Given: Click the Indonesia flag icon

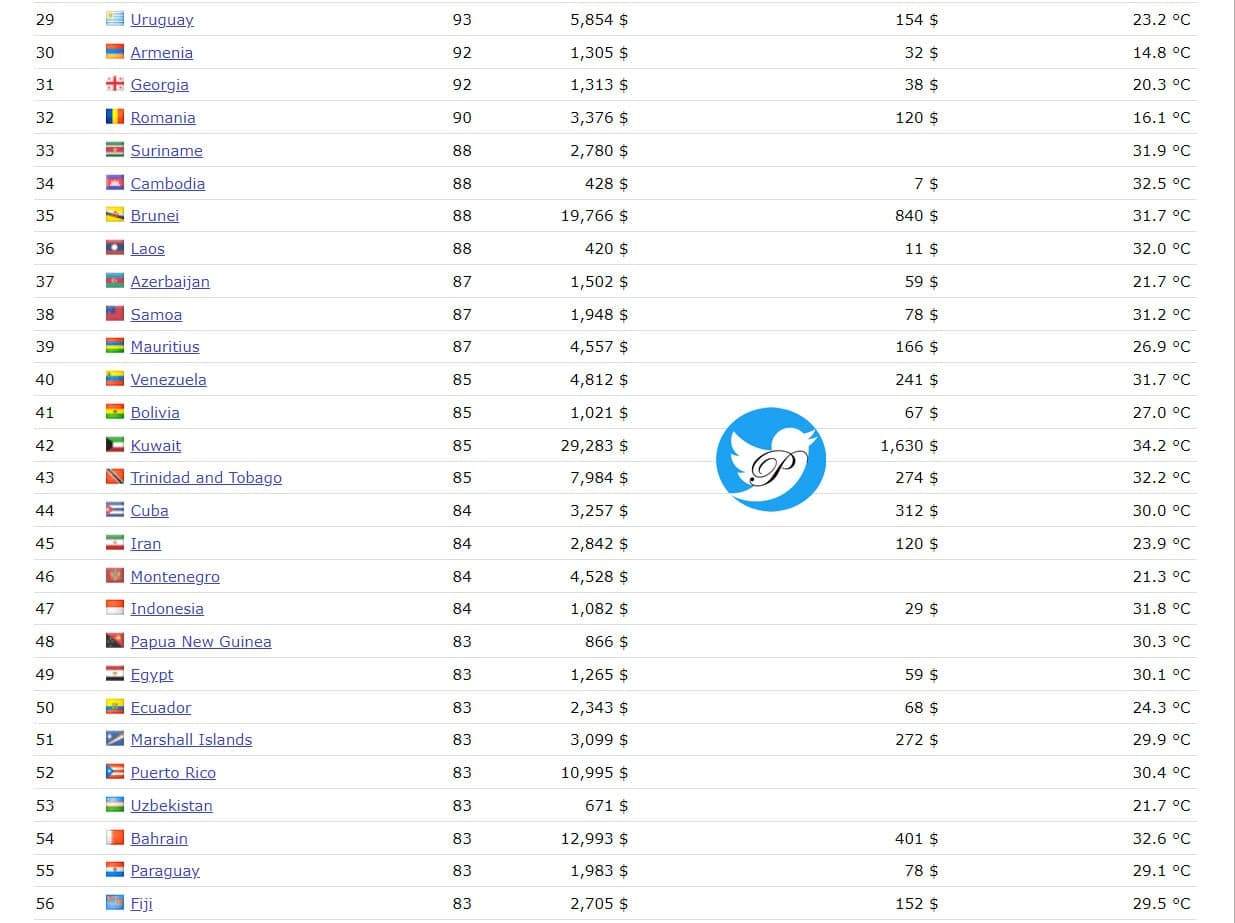Looking at the screenshot, I should (115, 608).
